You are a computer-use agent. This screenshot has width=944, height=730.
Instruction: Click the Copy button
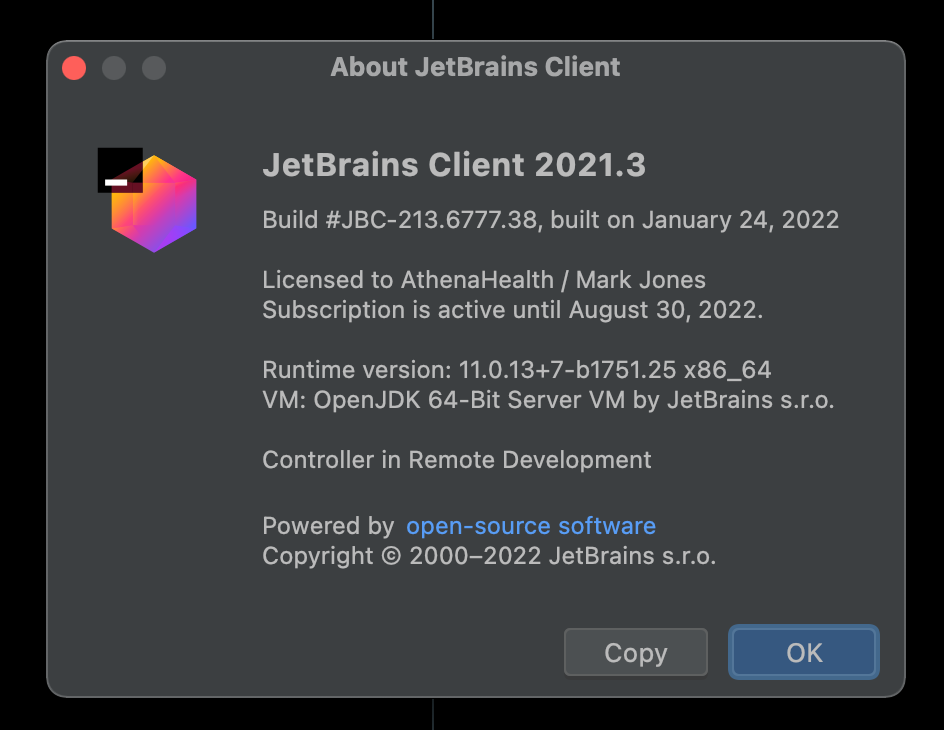tap(636, 652)
